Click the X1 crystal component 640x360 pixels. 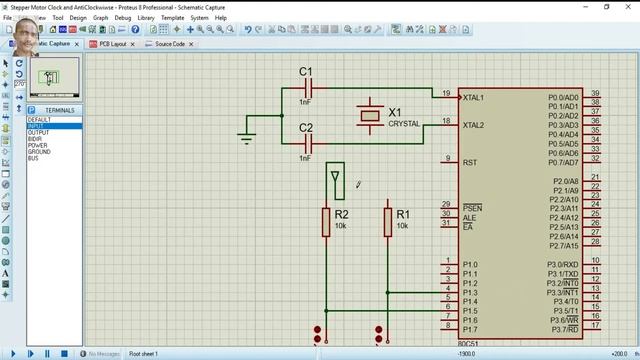point(370,116)
